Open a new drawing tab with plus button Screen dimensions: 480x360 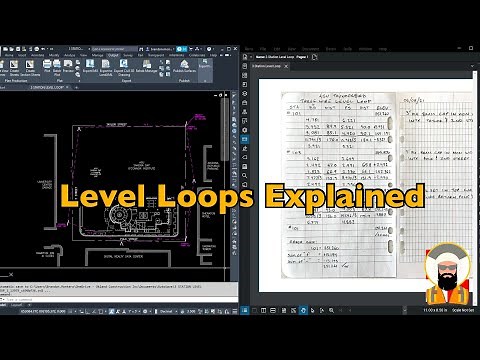(76, 87)
